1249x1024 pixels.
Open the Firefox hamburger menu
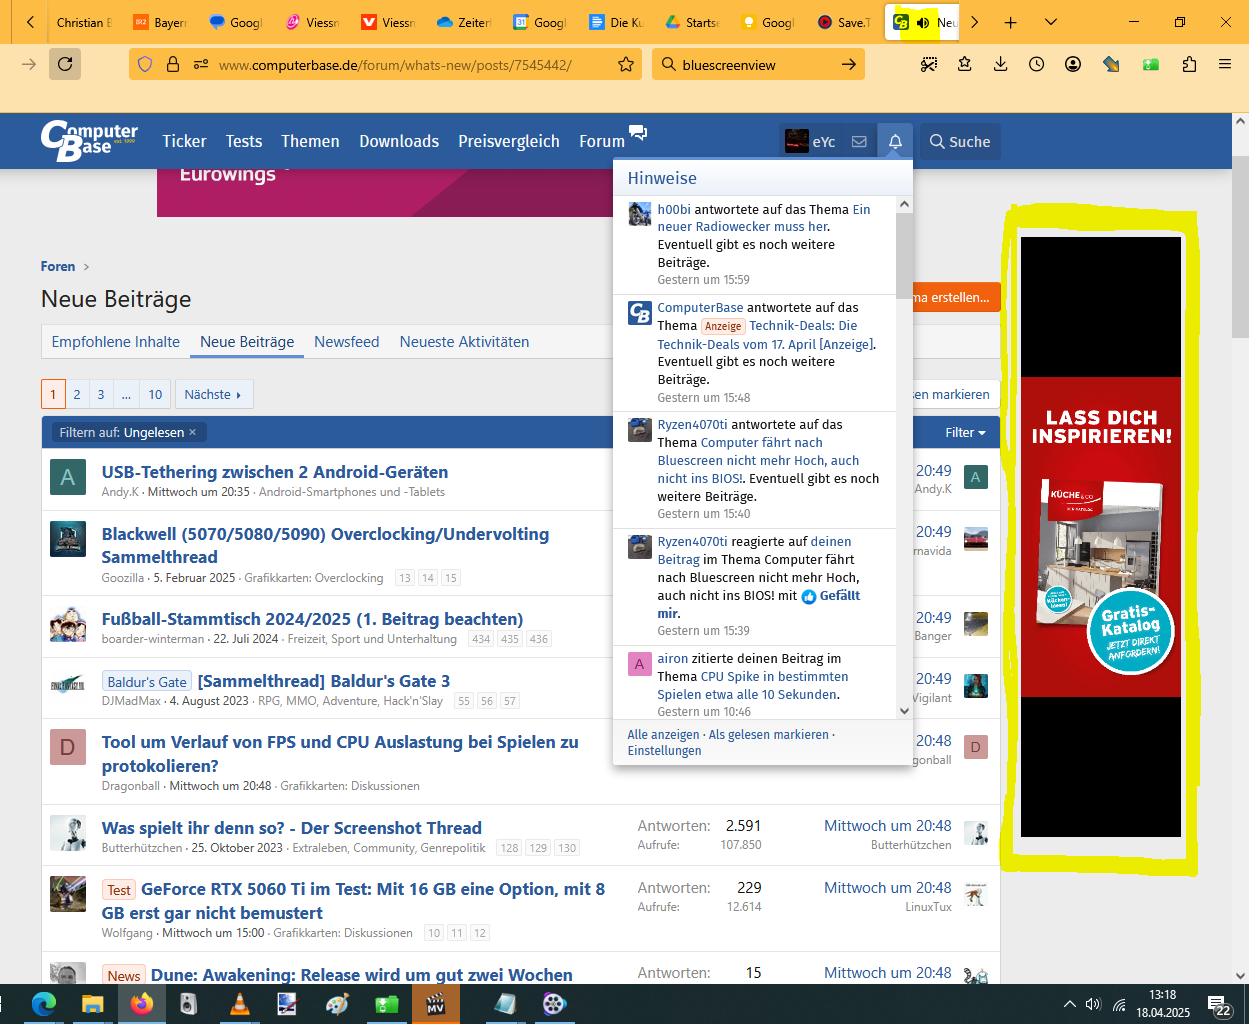point(1225,64)
